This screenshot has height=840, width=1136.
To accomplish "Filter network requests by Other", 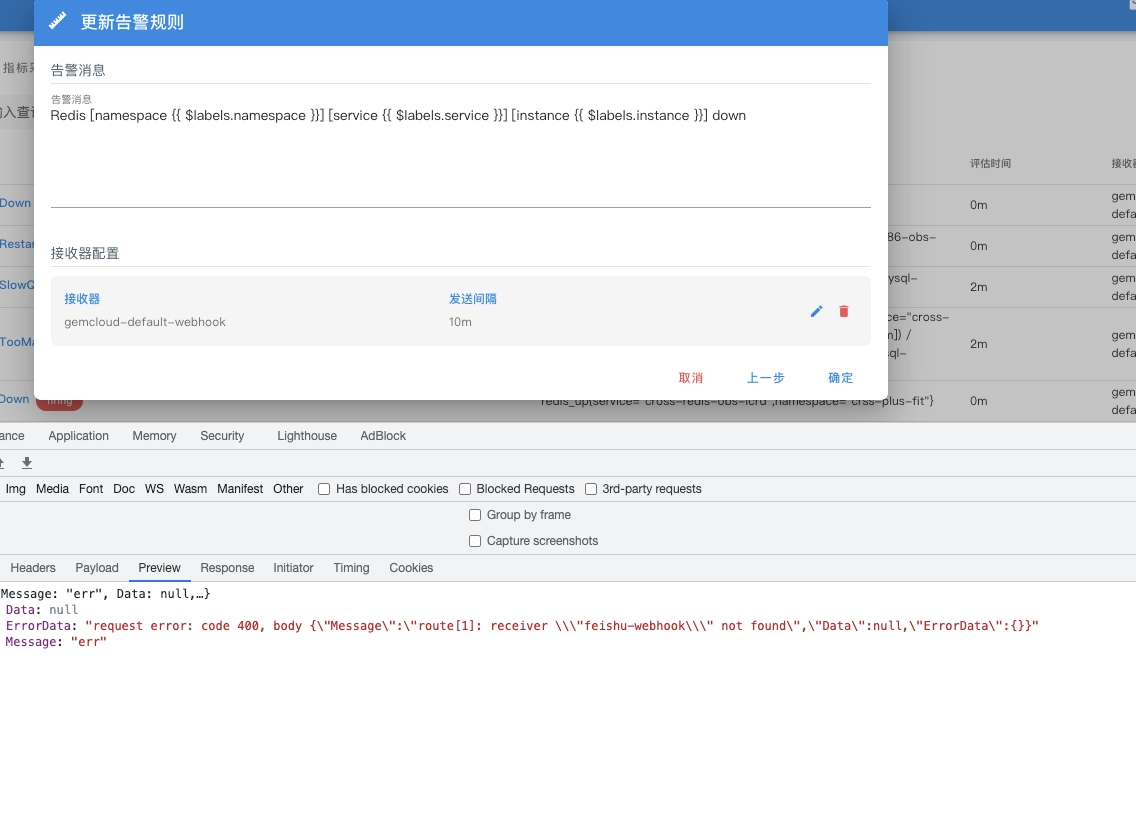I will [x=288, y=489].
